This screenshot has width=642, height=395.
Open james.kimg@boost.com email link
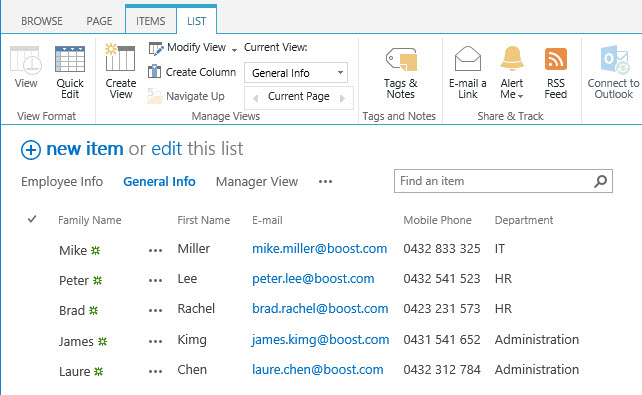point(321,340)
